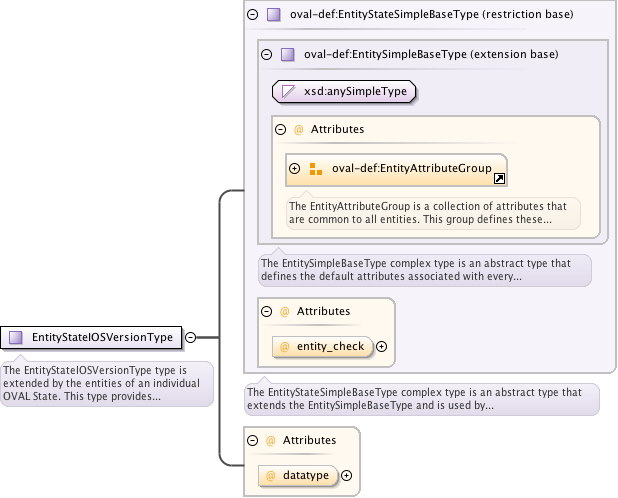Click the EntityStateIOSVersionType purple type icon
The width and height of the screenshot is (618, 498).
[x=16, y=338]
